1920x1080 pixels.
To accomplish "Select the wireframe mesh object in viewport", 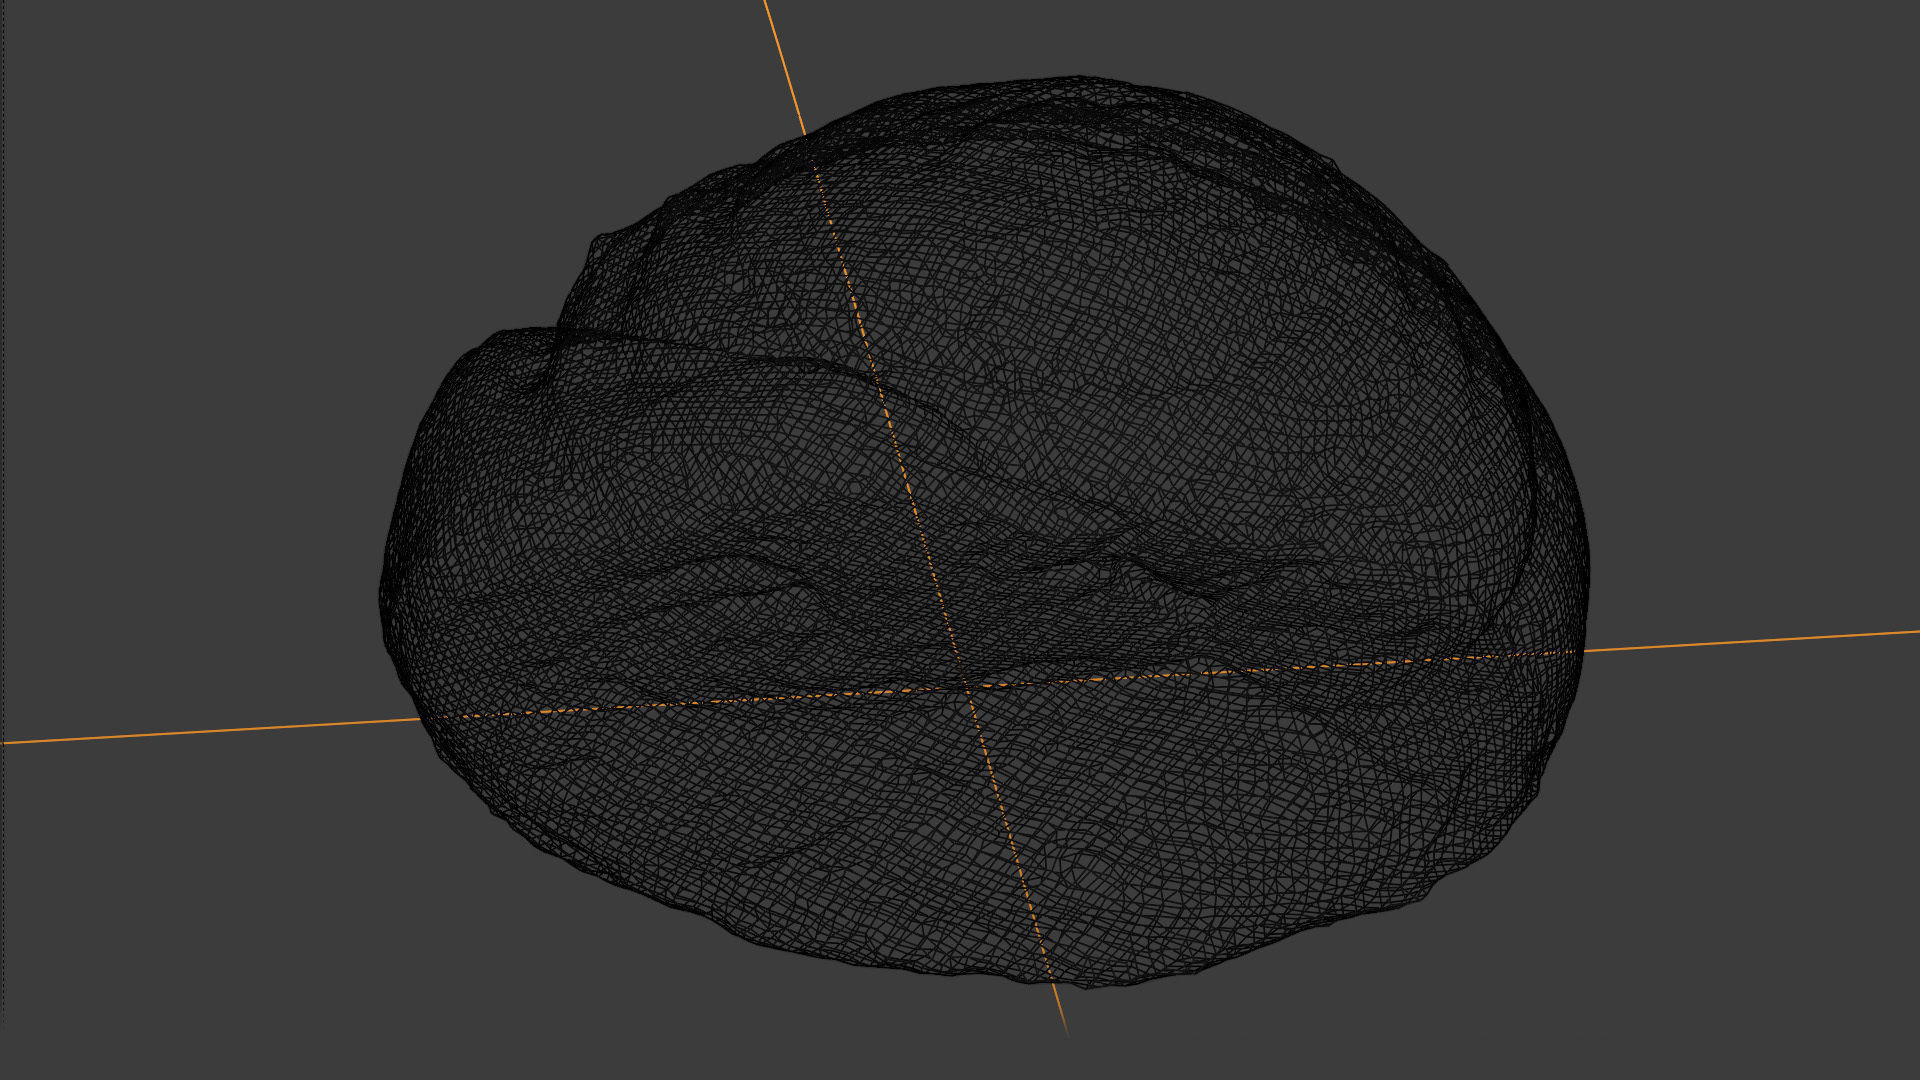I will pyautogui.click(x=983, y=531).
